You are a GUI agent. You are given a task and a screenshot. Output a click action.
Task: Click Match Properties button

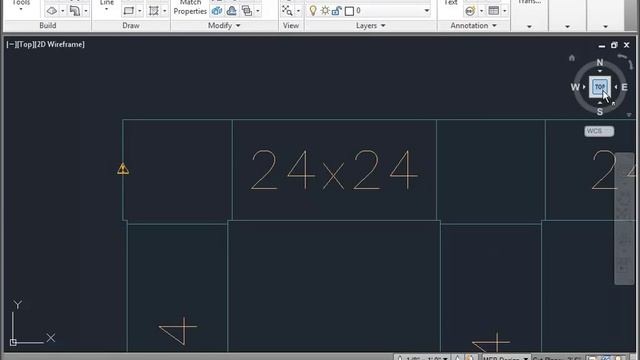coord(190,8)
